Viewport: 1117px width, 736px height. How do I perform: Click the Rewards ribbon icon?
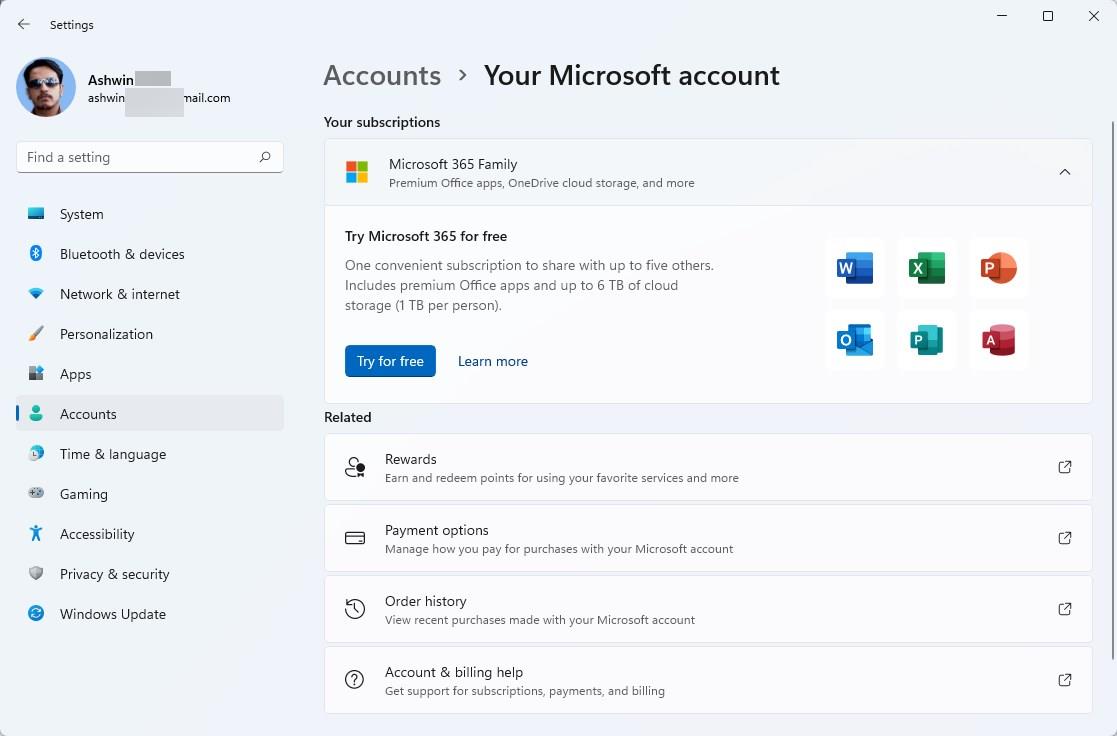[354, 466]
